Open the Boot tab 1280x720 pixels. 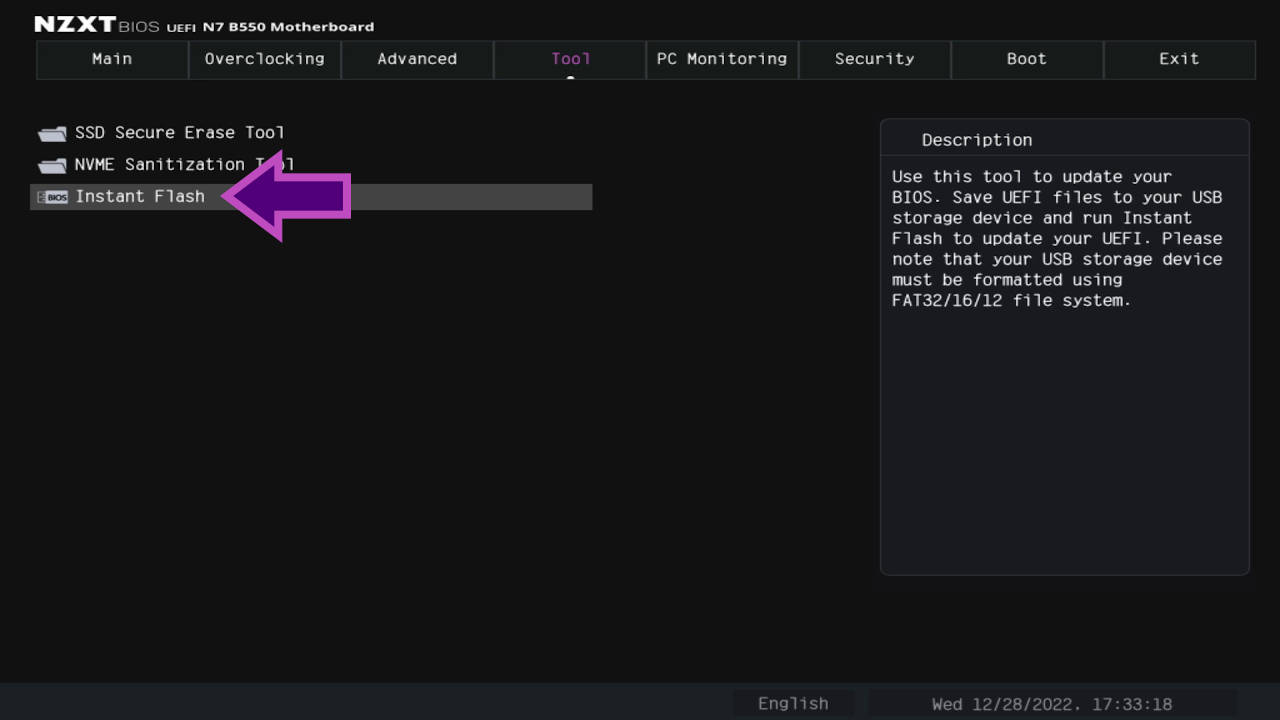(x=1027, y=59)
